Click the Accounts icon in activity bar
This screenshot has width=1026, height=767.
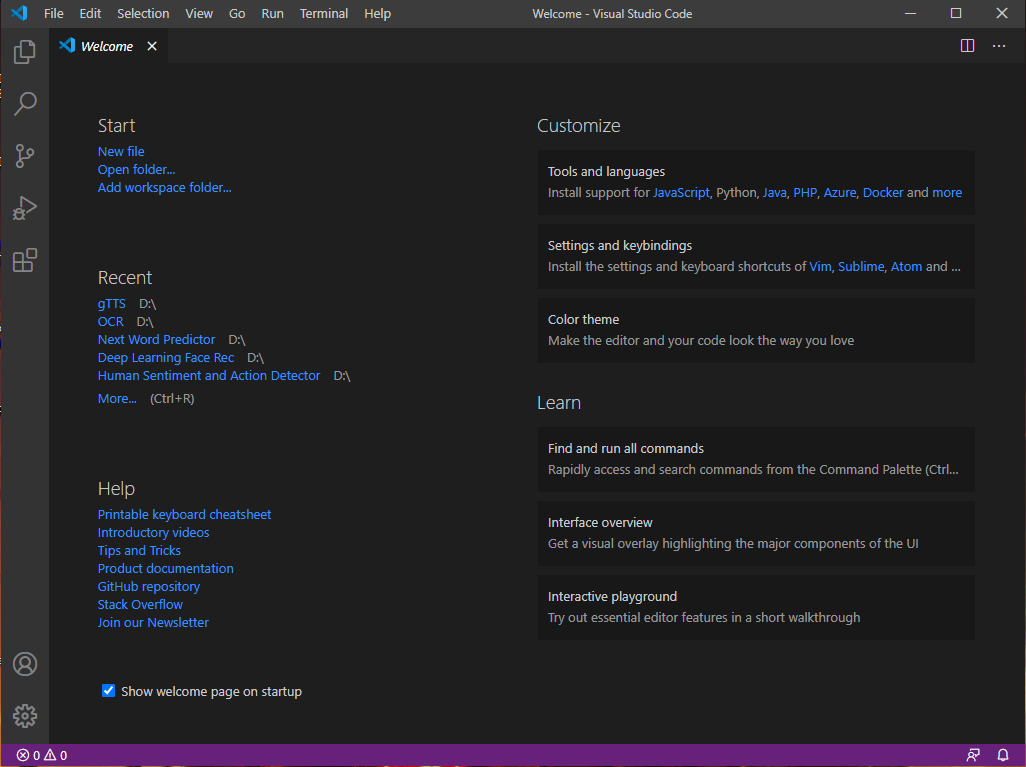[25, 664]
